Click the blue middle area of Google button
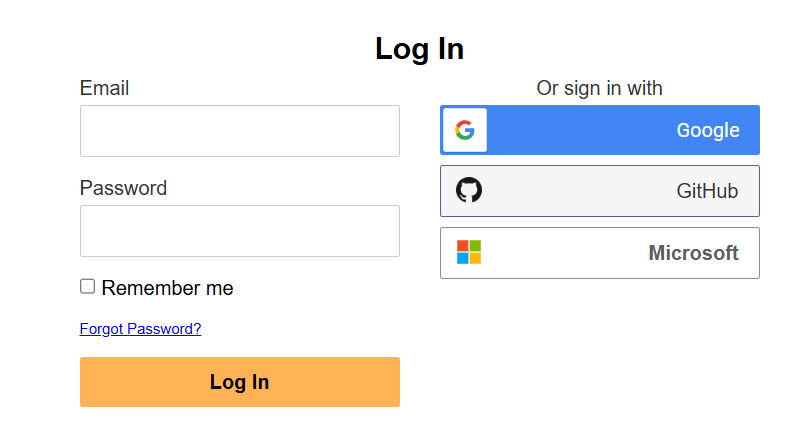Screen dimensions: 812x431 click(x=580, y=130)
